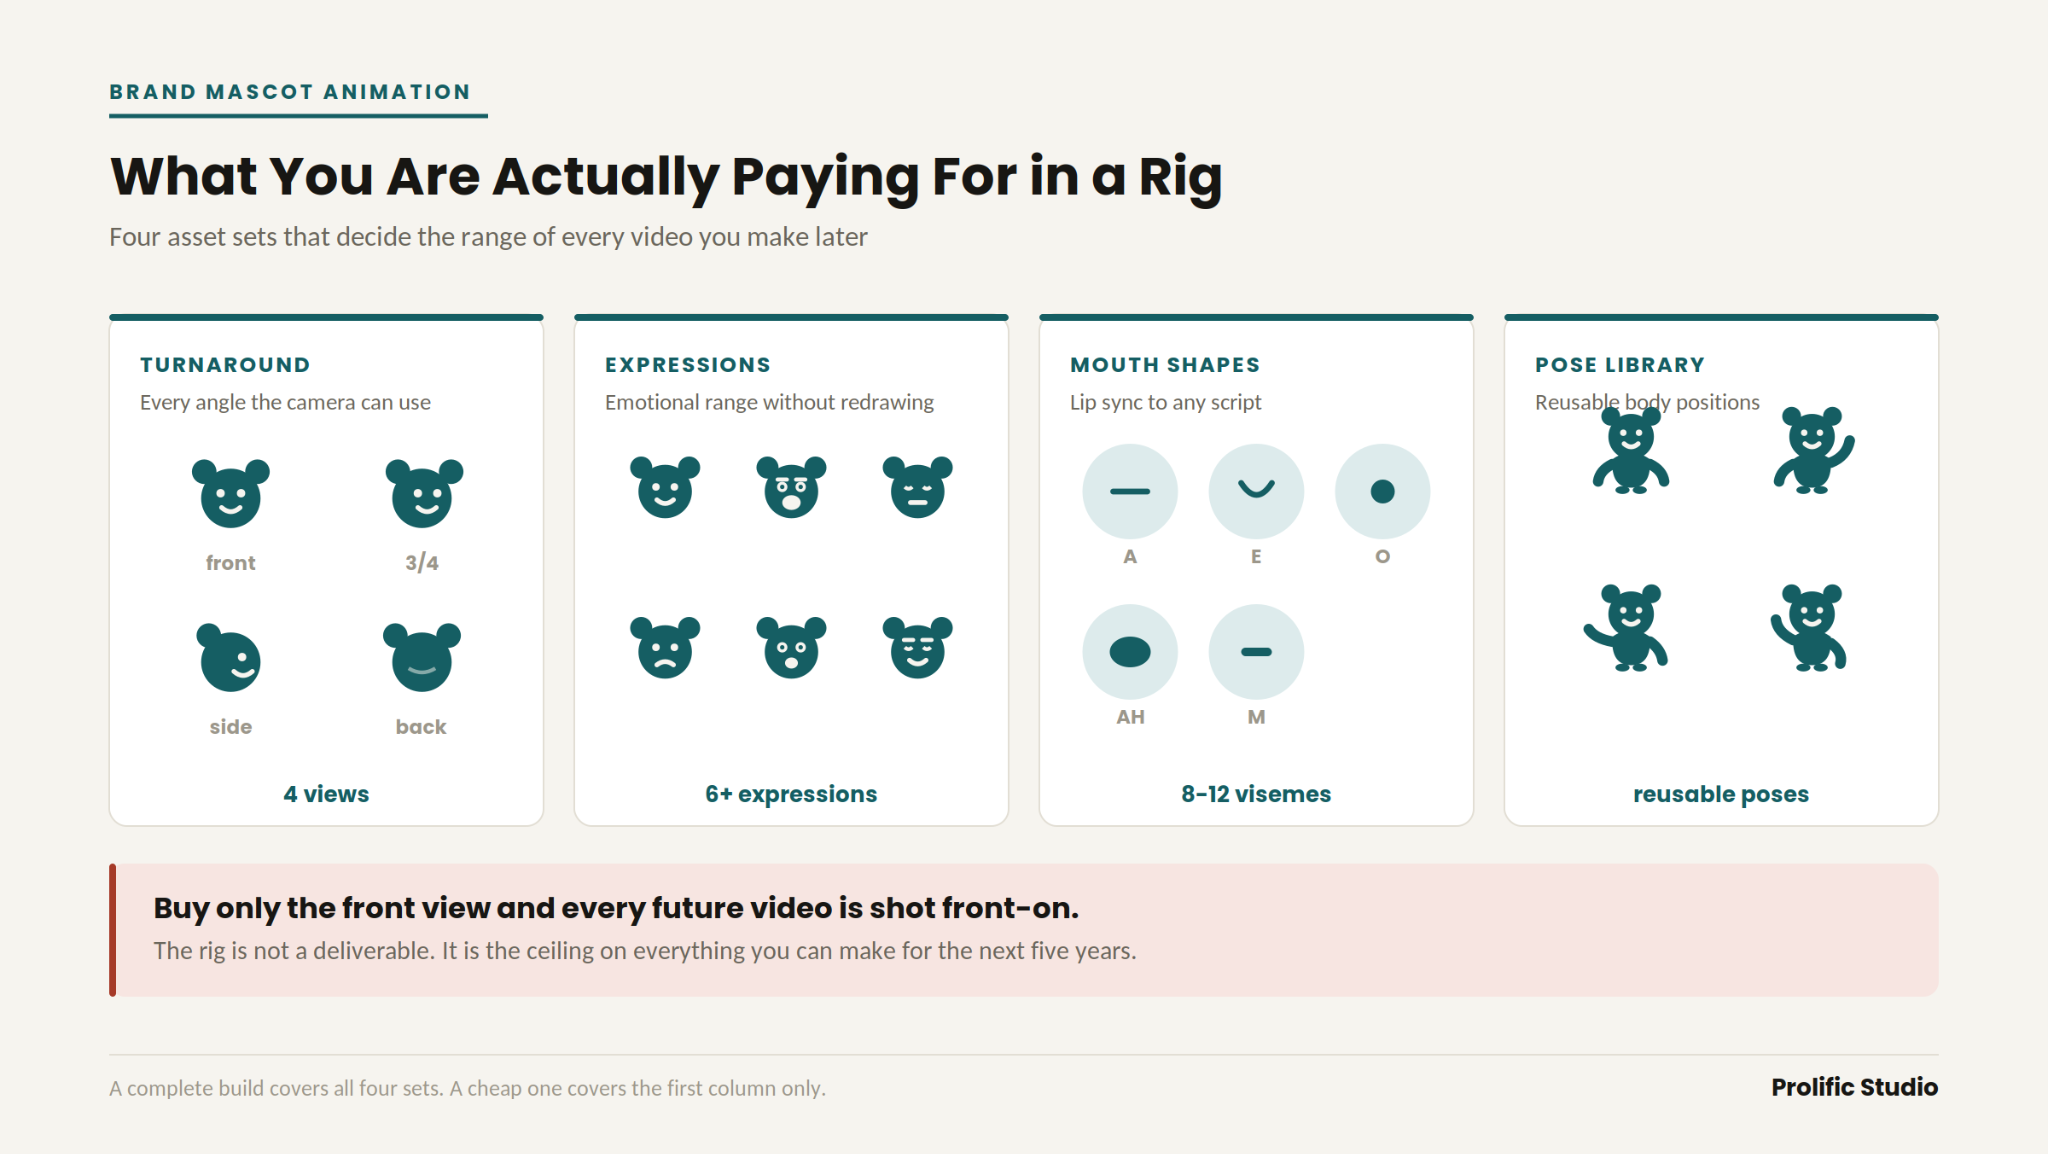
Task: Click the 'reusable poses' label
Action: [1721, 794]
